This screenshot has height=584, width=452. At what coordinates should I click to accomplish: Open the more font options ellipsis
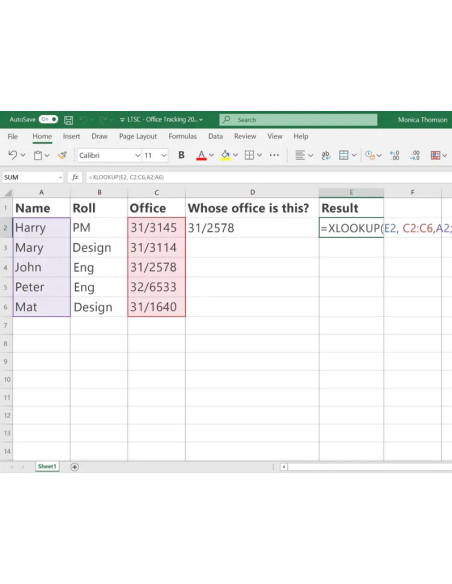click(274, 155)
